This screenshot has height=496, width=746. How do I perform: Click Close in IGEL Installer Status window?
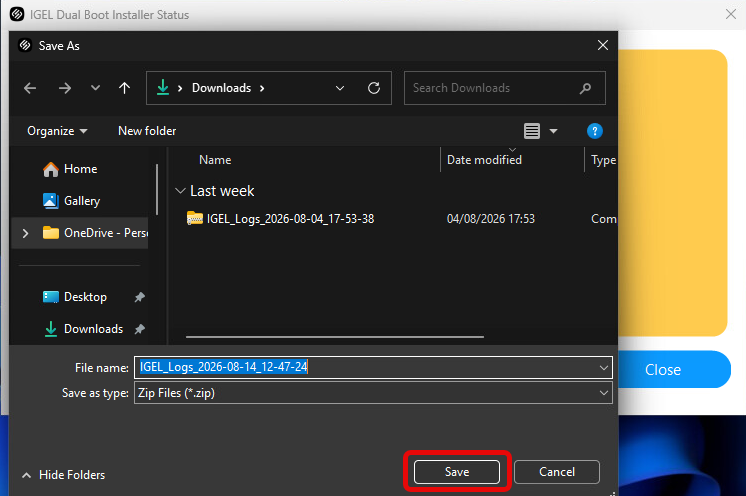coord(663,370)
